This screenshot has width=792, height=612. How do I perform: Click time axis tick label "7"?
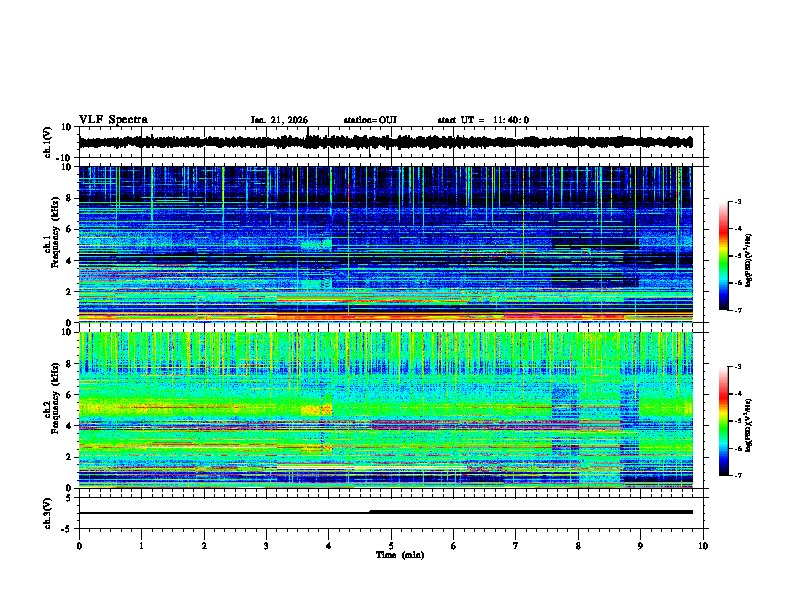(x=516, y=546)
